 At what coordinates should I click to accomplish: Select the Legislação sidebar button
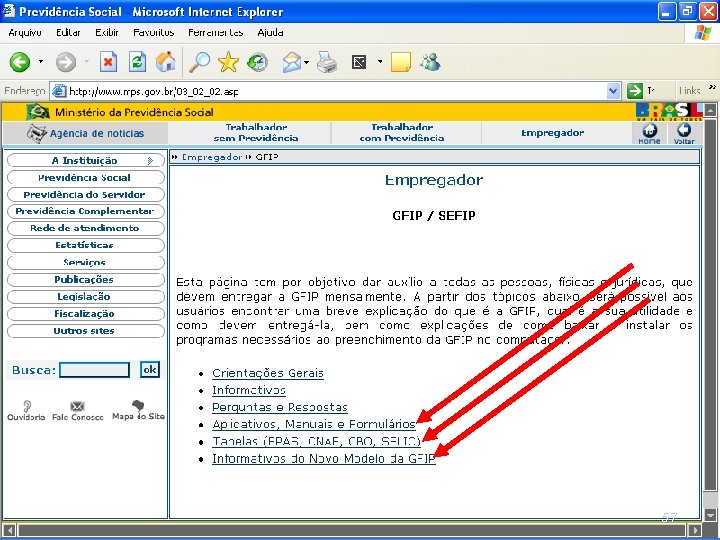pos(86,297)
